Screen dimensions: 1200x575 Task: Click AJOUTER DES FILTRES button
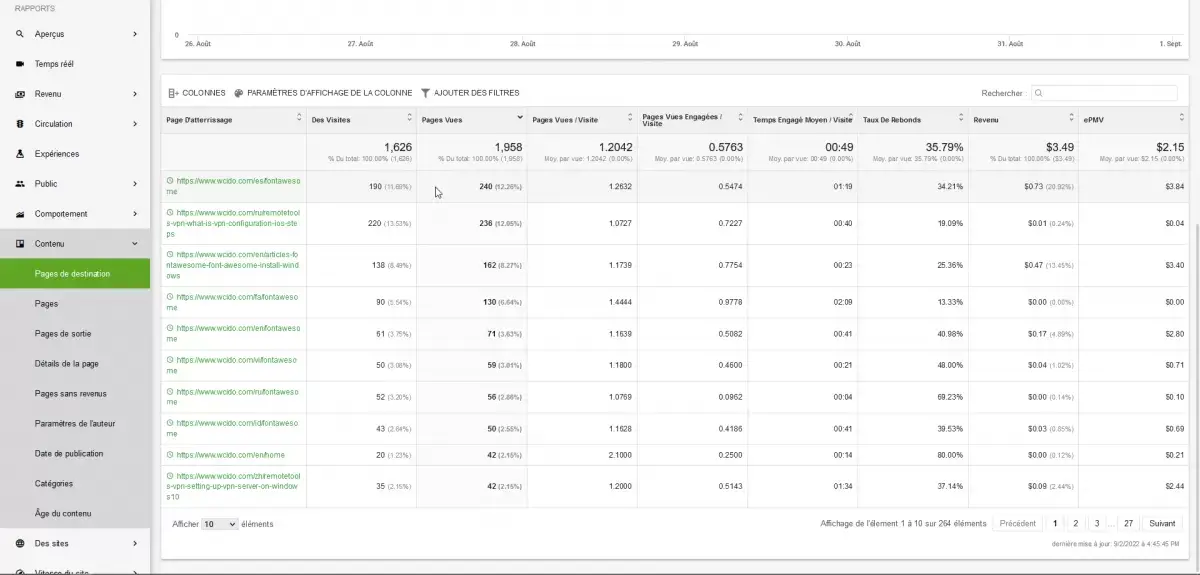tap(470, 93)
